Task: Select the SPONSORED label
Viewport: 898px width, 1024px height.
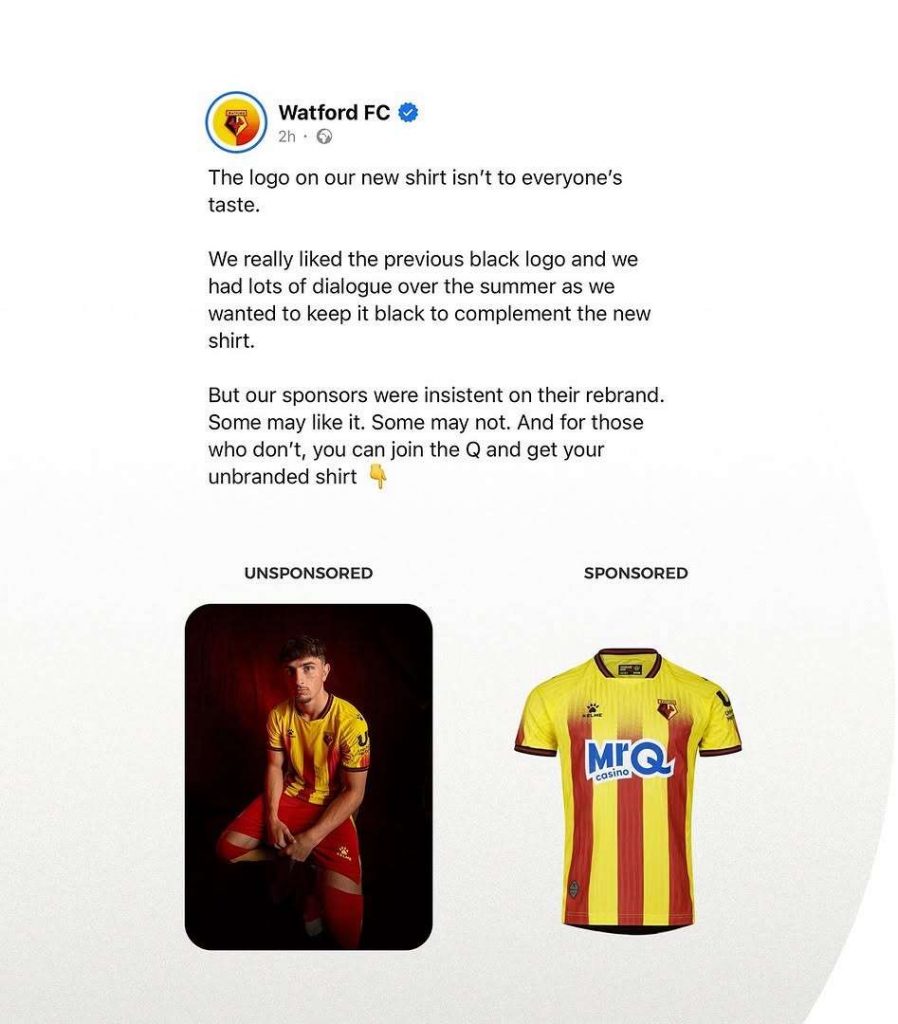Action: pyautogui.click(x=635, y=573)
